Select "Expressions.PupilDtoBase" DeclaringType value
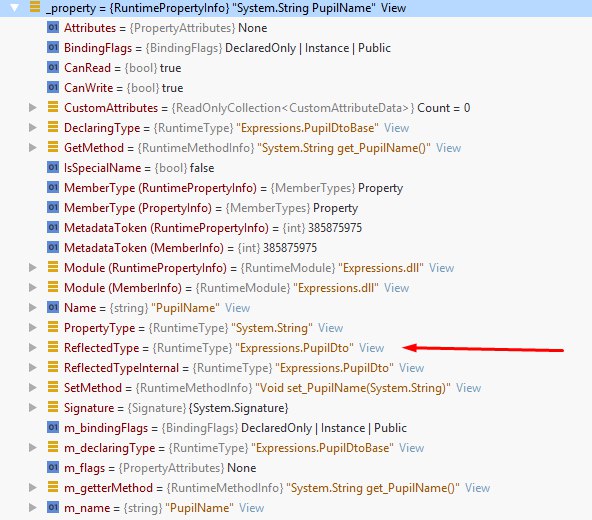Viewport: 592px width, 520px height. (x=307, y=128)
